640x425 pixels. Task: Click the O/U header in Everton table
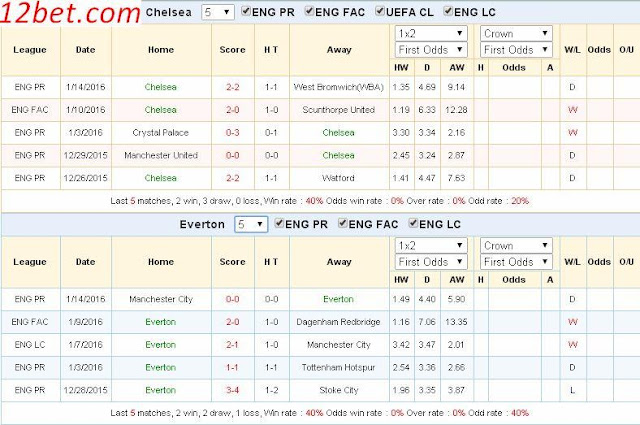tap(627, 262)
